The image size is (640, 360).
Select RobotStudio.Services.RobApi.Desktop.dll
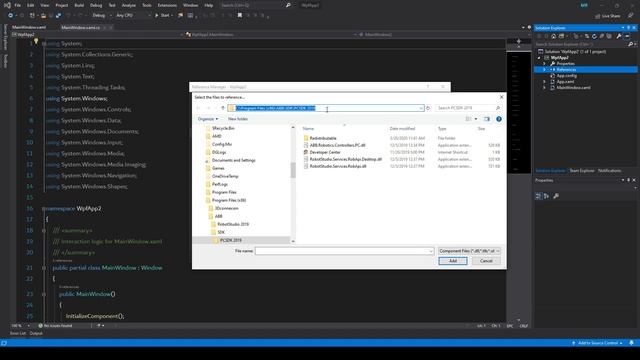pyautogui.click(x=345, y=159)
